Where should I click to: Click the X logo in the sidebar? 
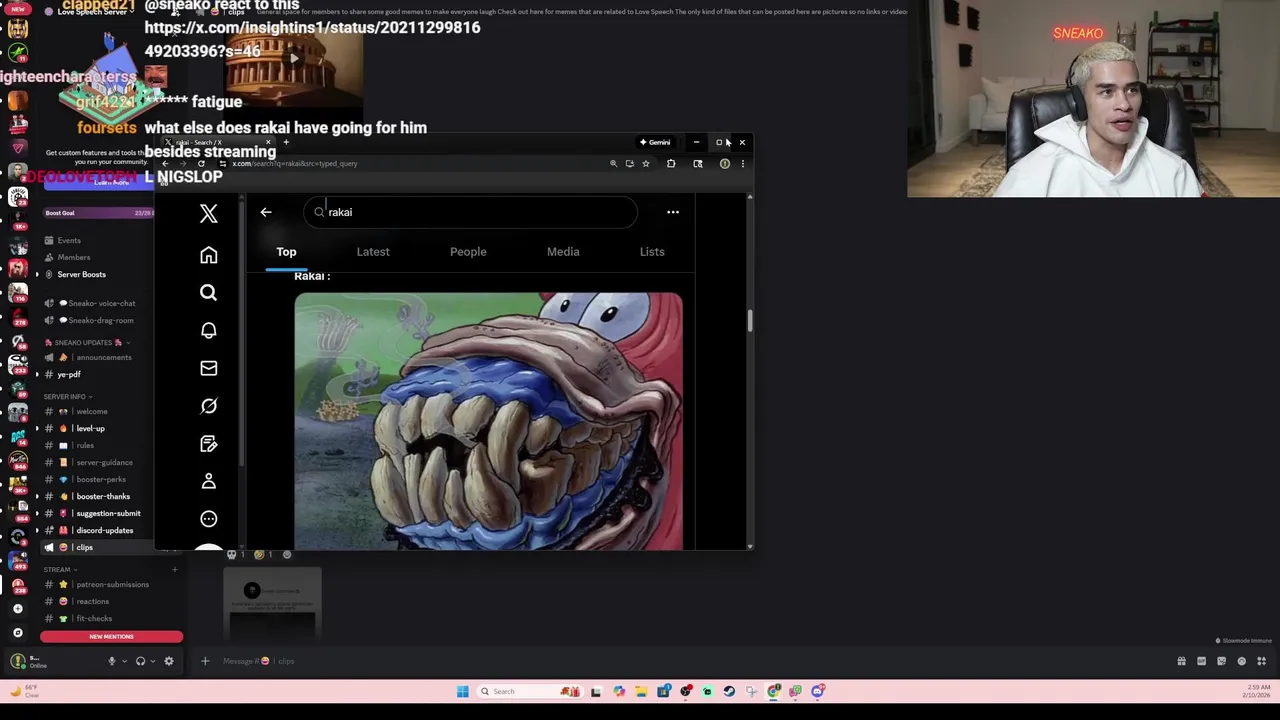pyautogui.click(x=208, y=213)
